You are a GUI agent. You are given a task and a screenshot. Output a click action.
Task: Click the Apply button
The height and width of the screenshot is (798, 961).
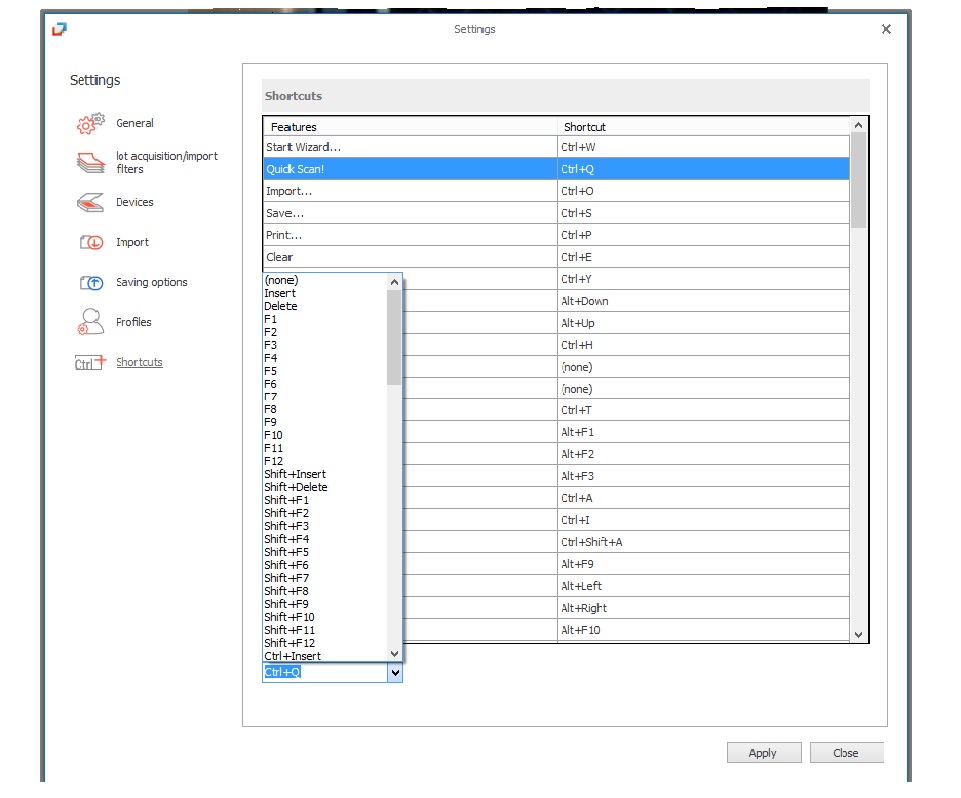pyautogui.click(x=764, y=753)
